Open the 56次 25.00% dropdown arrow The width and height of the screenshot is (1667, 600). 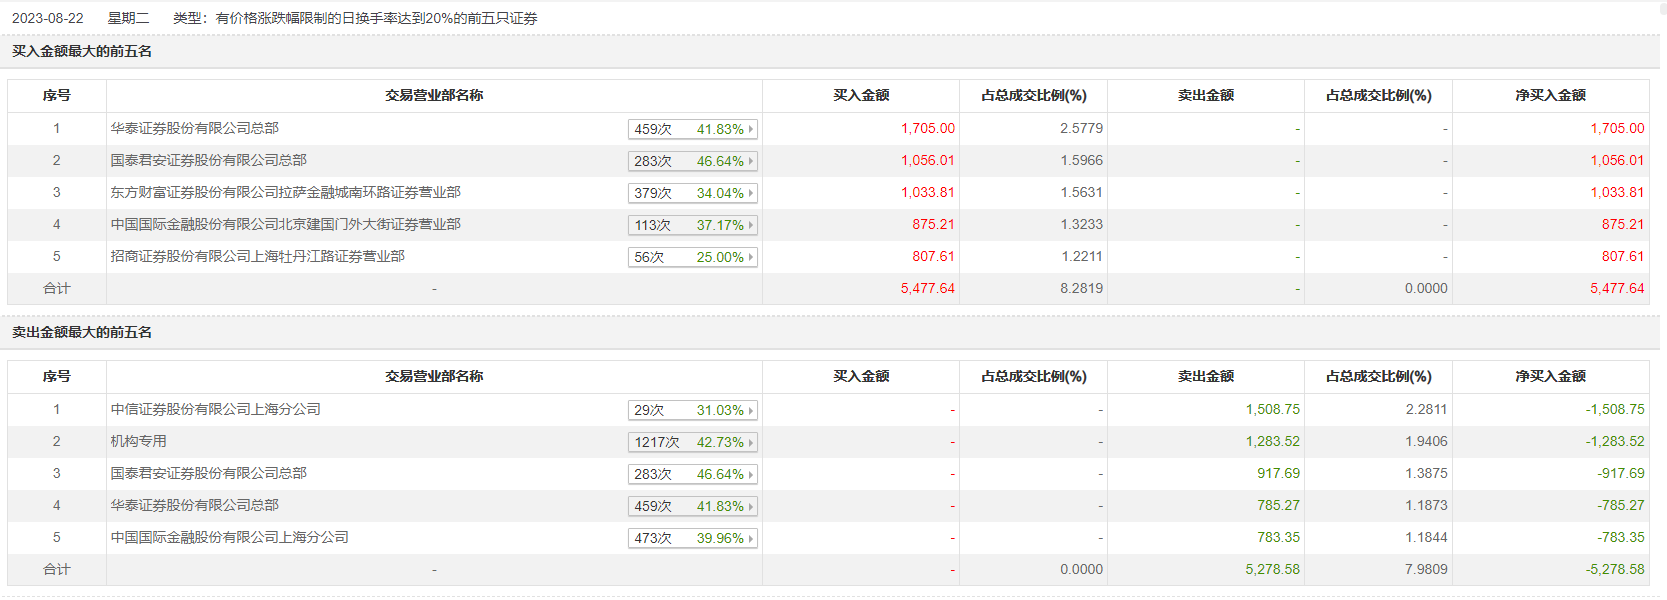click(x=751, y=257)
